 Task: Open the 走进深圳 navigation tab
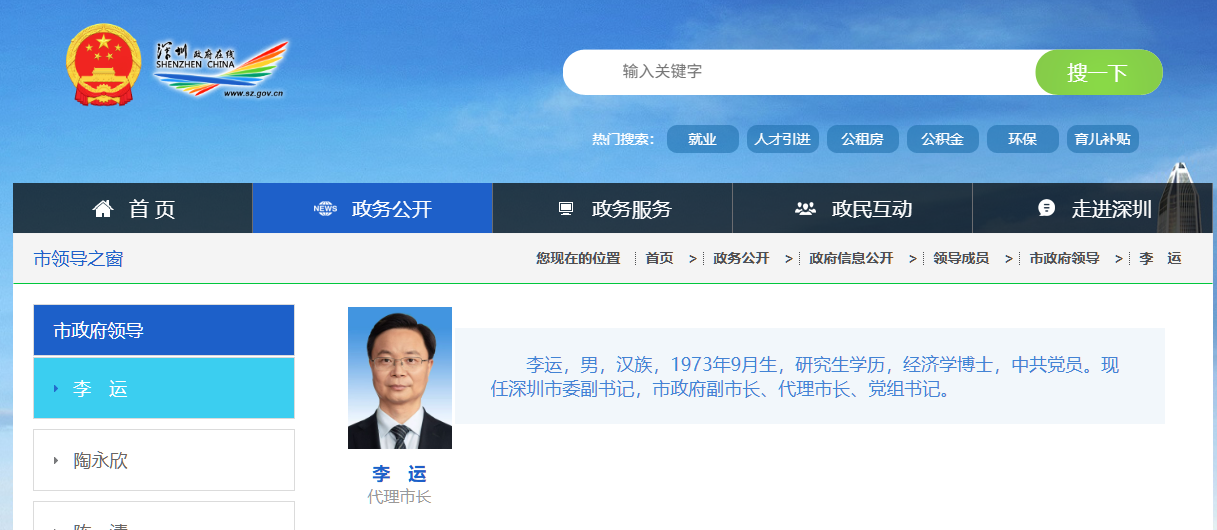click(x=1092, y=208)
